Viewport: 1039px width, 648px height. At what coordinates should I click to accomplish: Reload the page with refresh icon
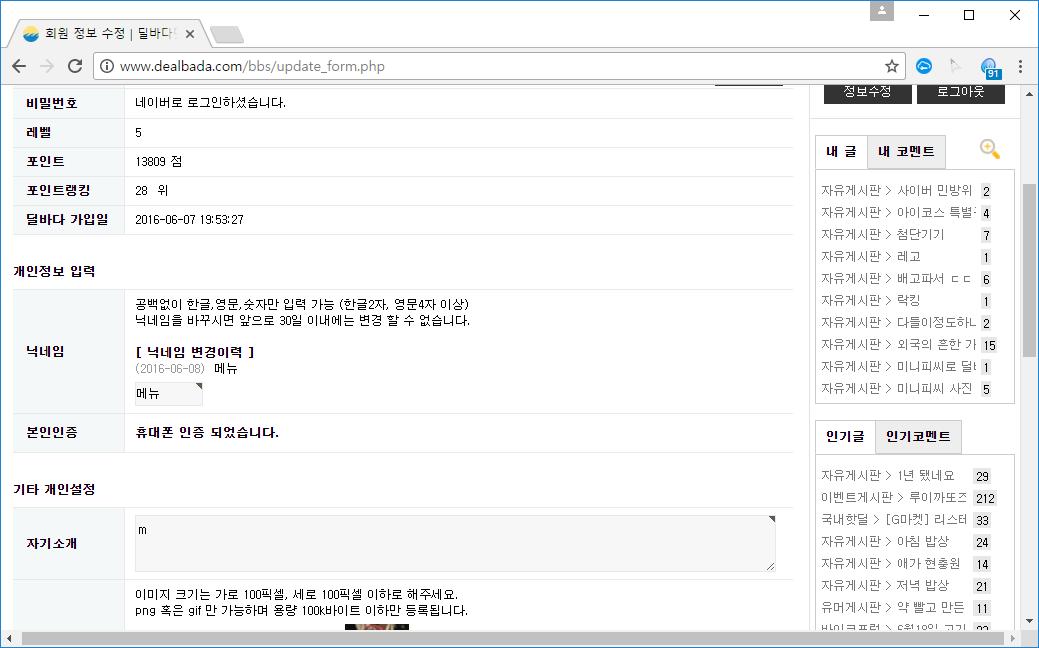click(74, 66)
